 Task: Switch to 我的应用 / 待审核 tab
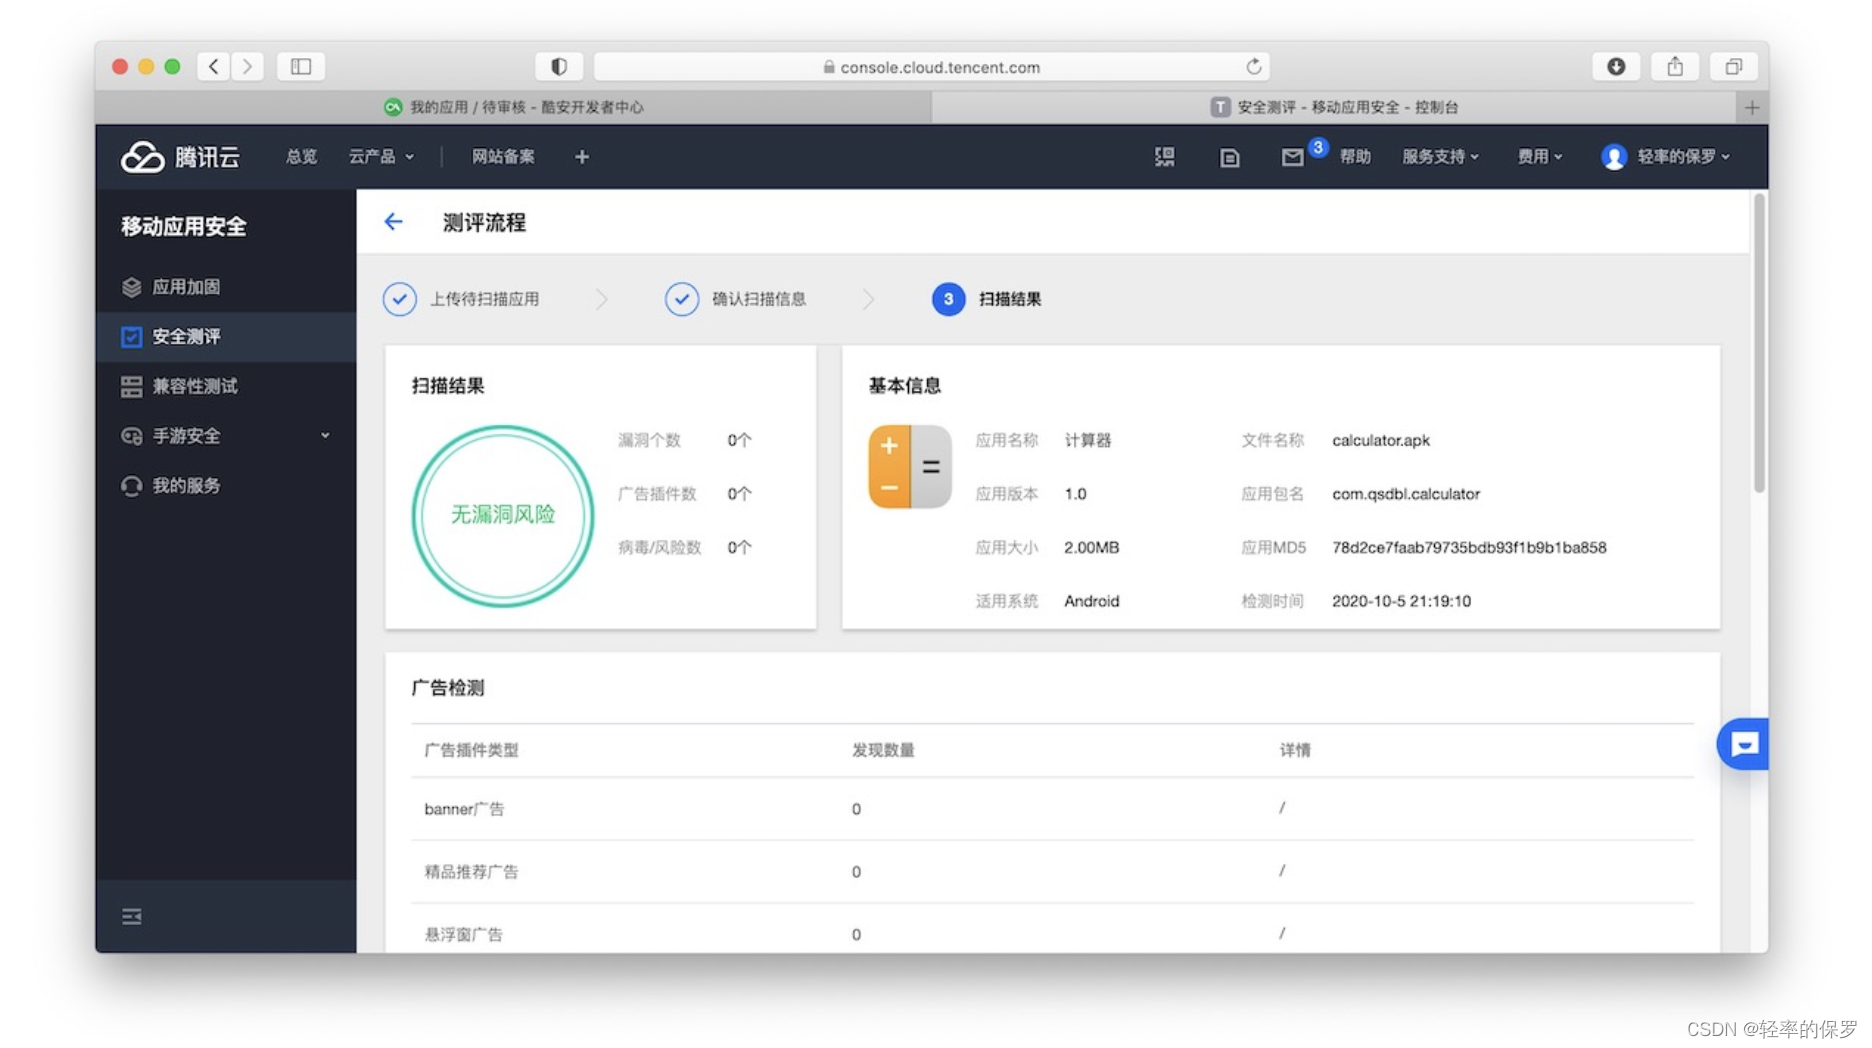click(x=513, y=107)
